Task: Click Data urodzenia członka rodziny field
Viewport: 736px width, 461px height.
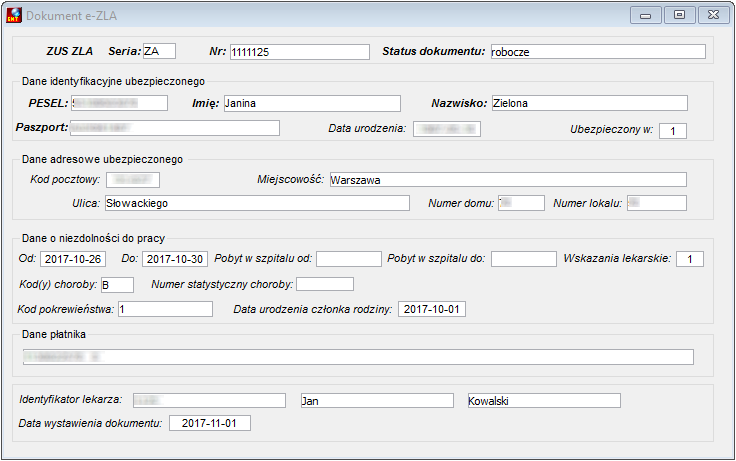Action: click(432, 309)
